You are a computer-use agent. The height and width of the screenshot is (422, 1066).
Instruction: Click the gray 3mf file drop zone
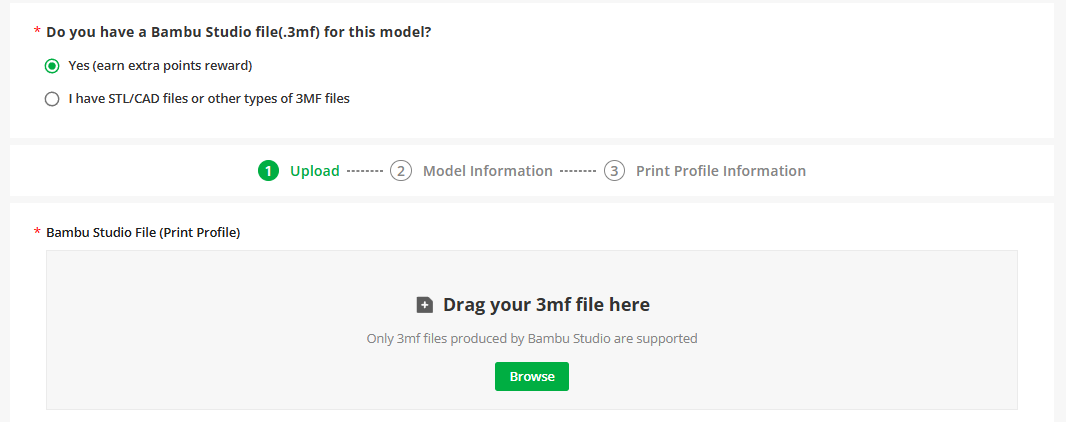point(532,330)
